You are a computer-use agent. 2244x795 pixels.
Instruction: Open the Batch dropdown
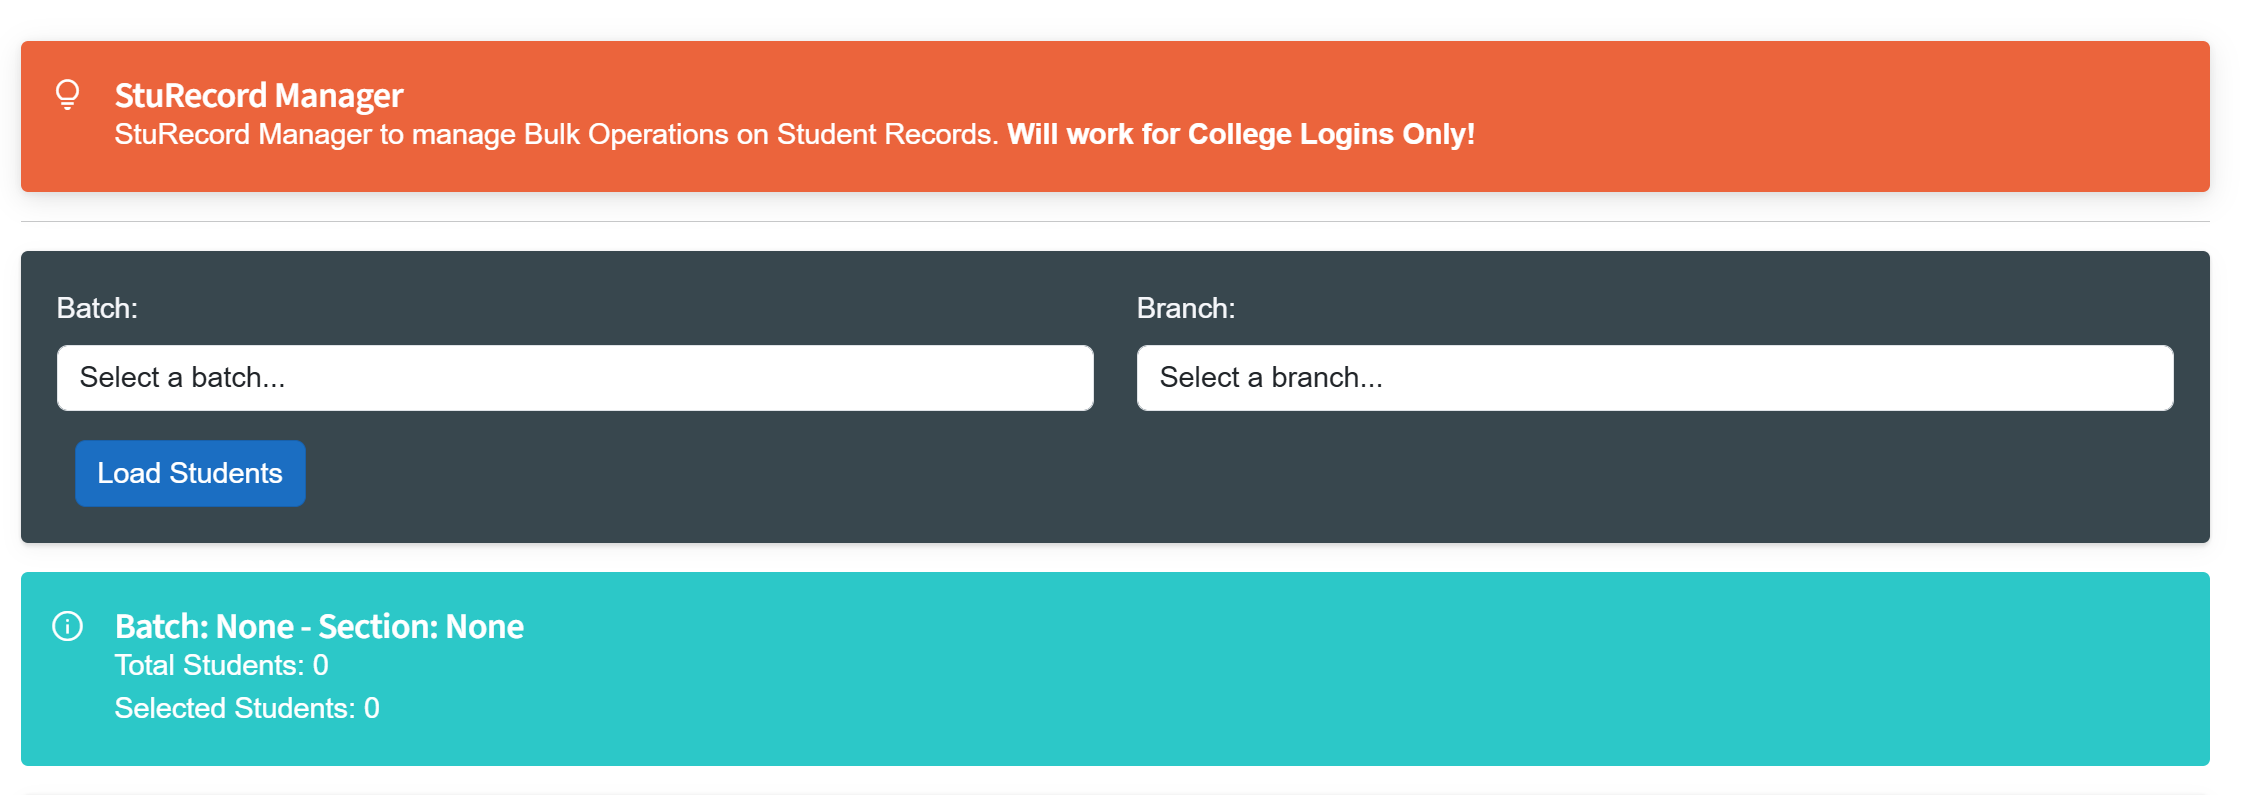pyautogui.click(x=575, y=378)
